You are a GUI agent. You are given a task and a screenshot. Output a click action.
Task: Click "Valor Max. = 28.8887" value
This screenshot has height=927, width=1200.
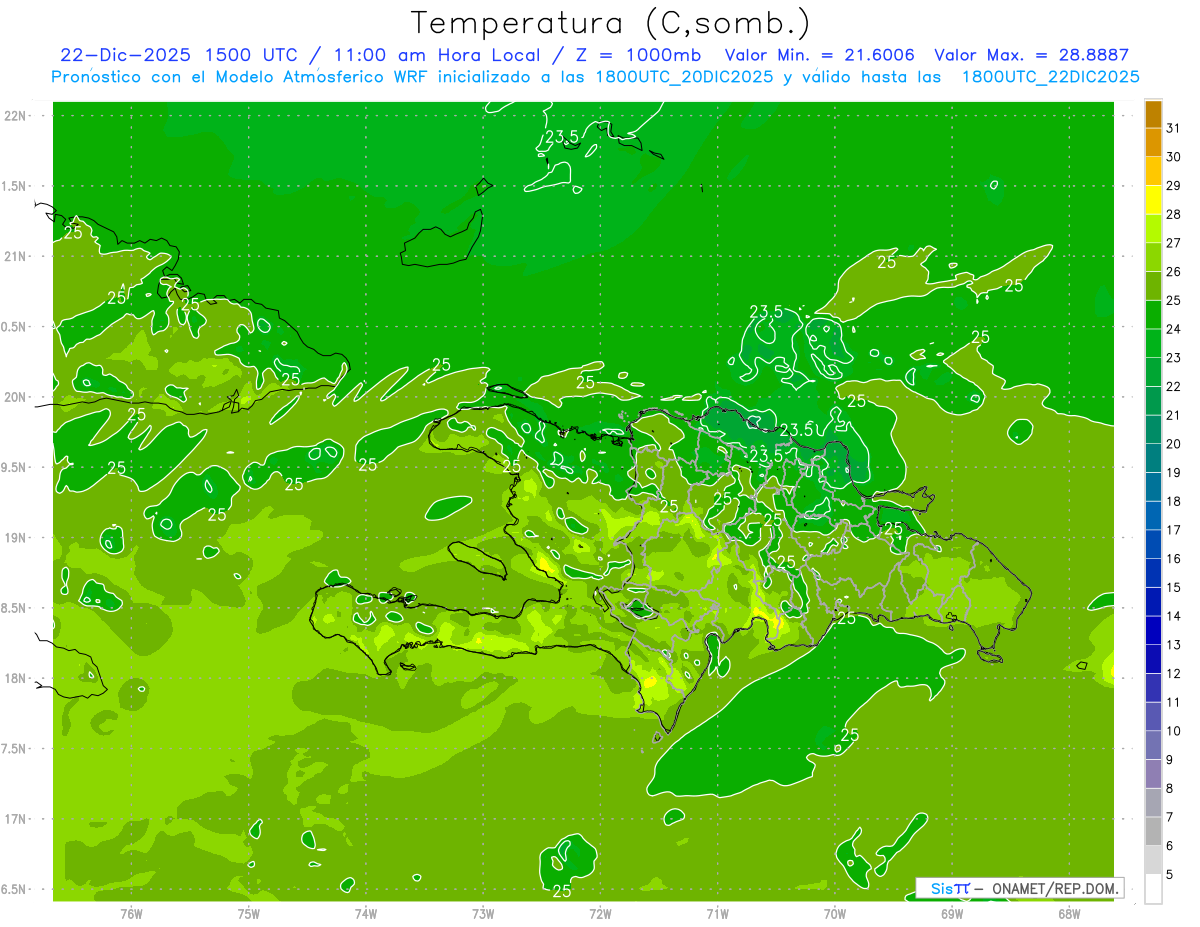(x=1032, y=55)
